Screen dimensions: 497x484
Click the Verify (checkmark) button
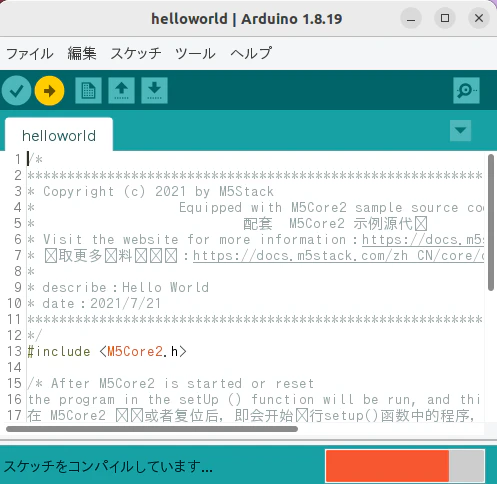click(16, 91)
